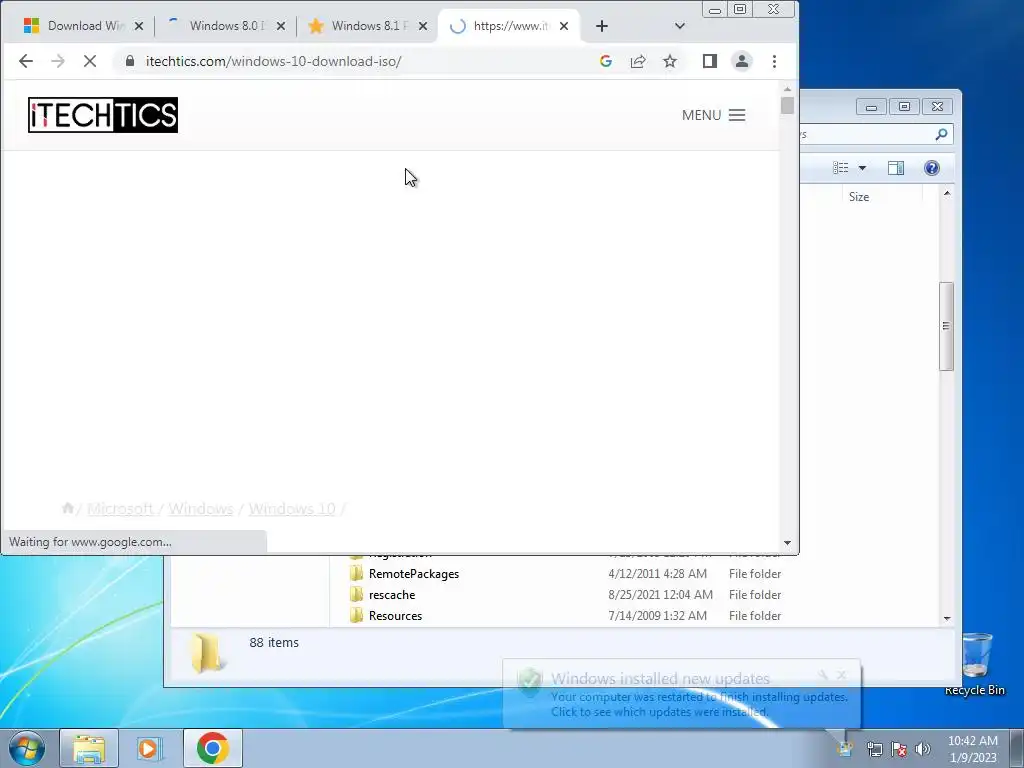Click the Microsoft breadcrumb link

point(120,509)
